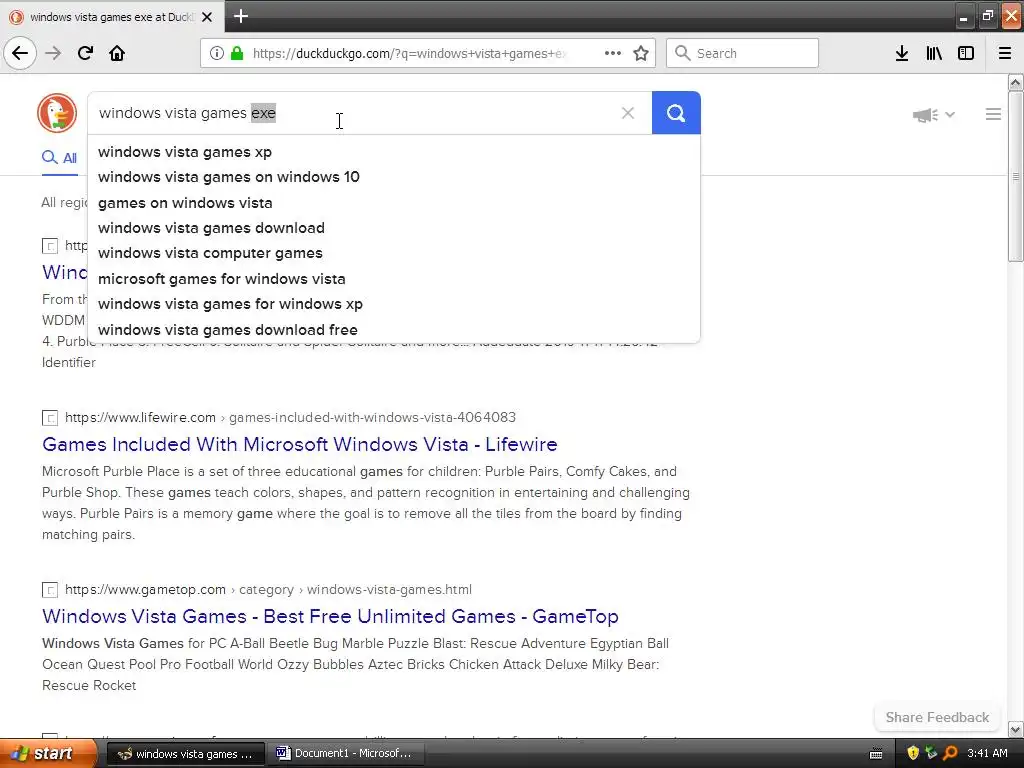Screen dimensions: 1024x768
Task: Open the Windows Start menu
Action: (48, 753)
